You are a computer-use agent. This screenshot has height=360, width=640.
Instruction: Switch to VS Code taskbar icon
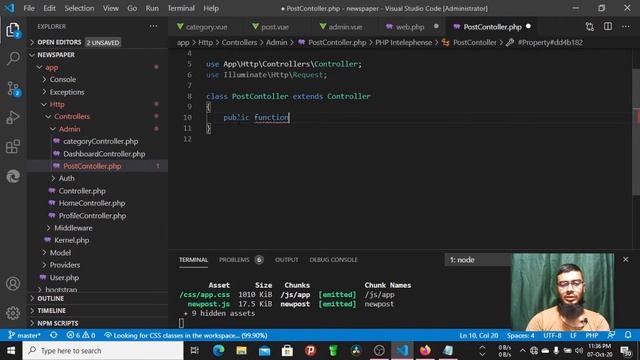click(x=402, y=351)
